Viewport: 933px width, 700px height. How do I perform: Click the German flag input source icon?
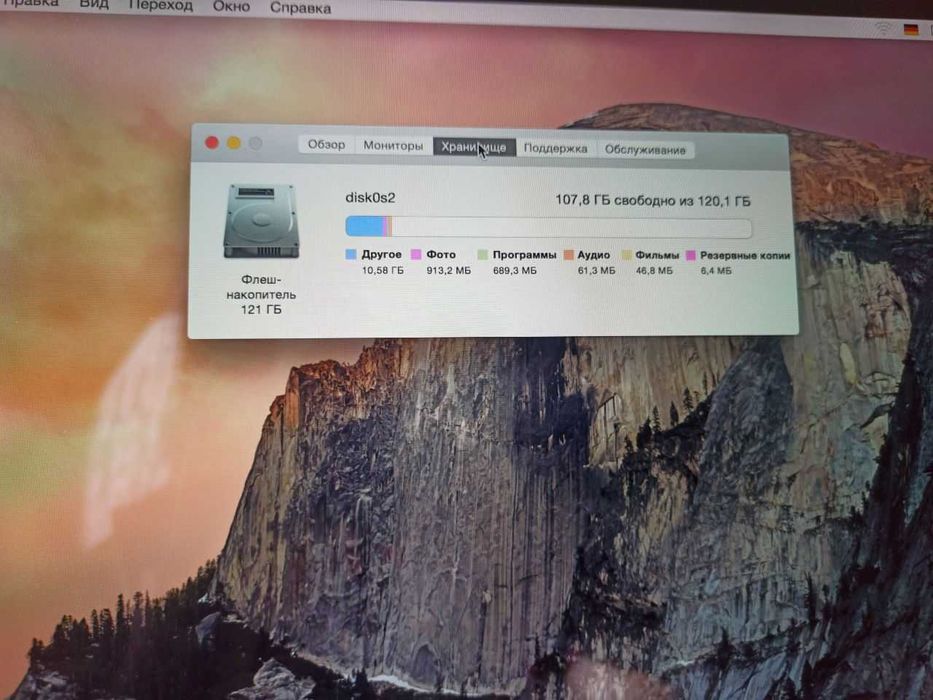[910, 30]
